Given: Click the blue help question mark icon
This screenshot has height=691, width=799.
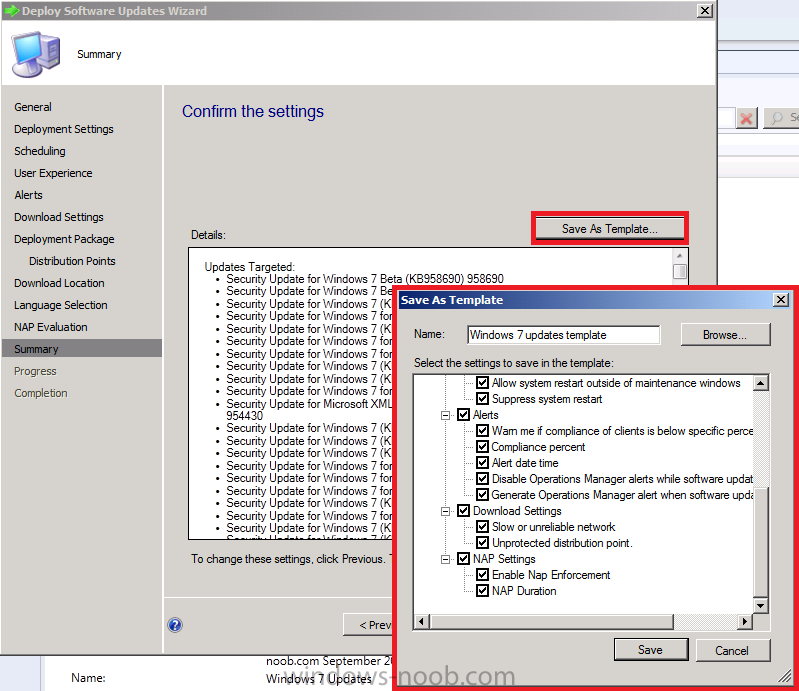Looking at the screenshot, I should 175,625.
